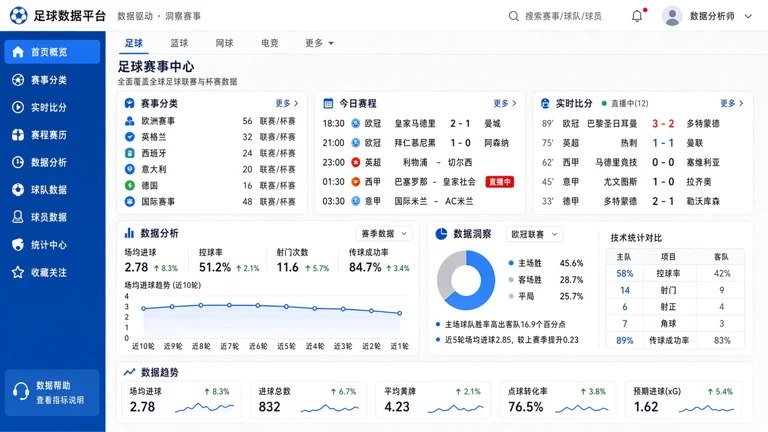Click the 进球总数 832 trend card

pos(308,400)
